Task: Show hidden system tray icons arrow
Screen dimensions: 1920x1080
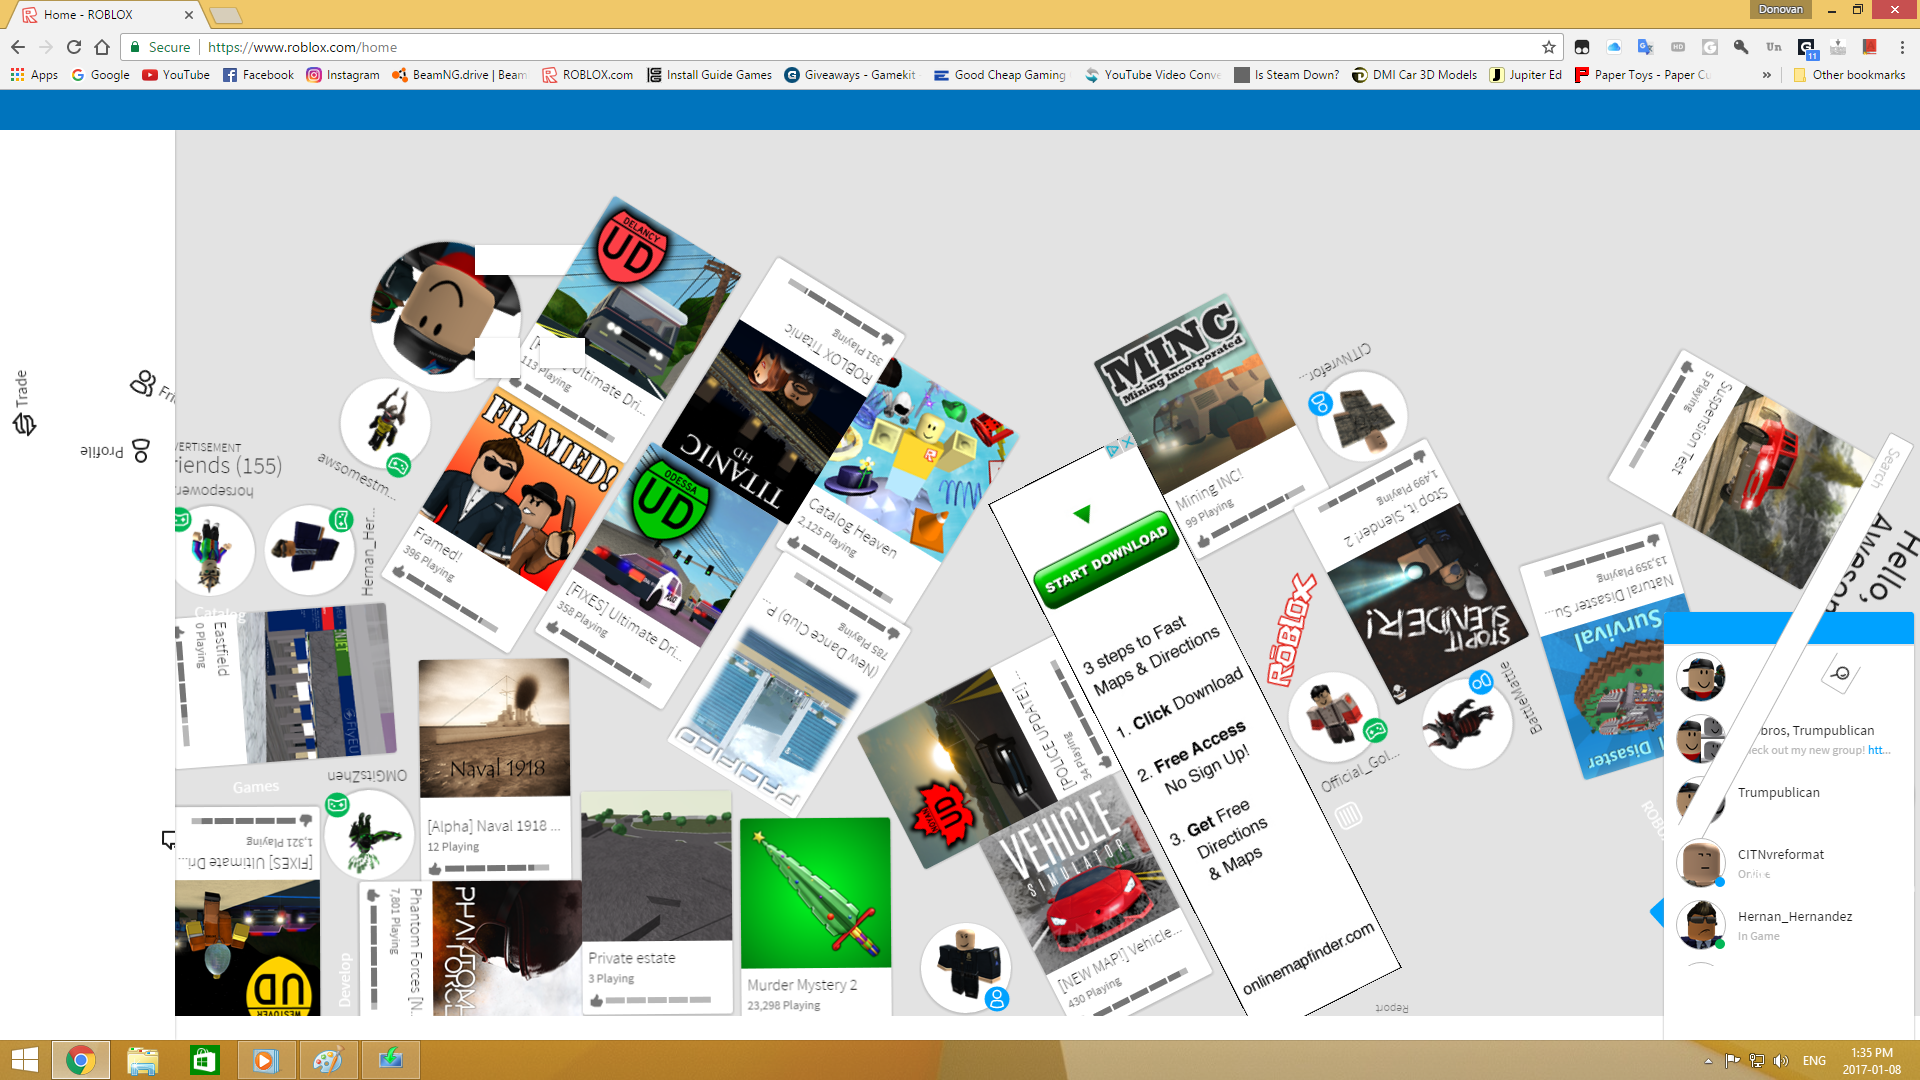Action: 1708,1060
